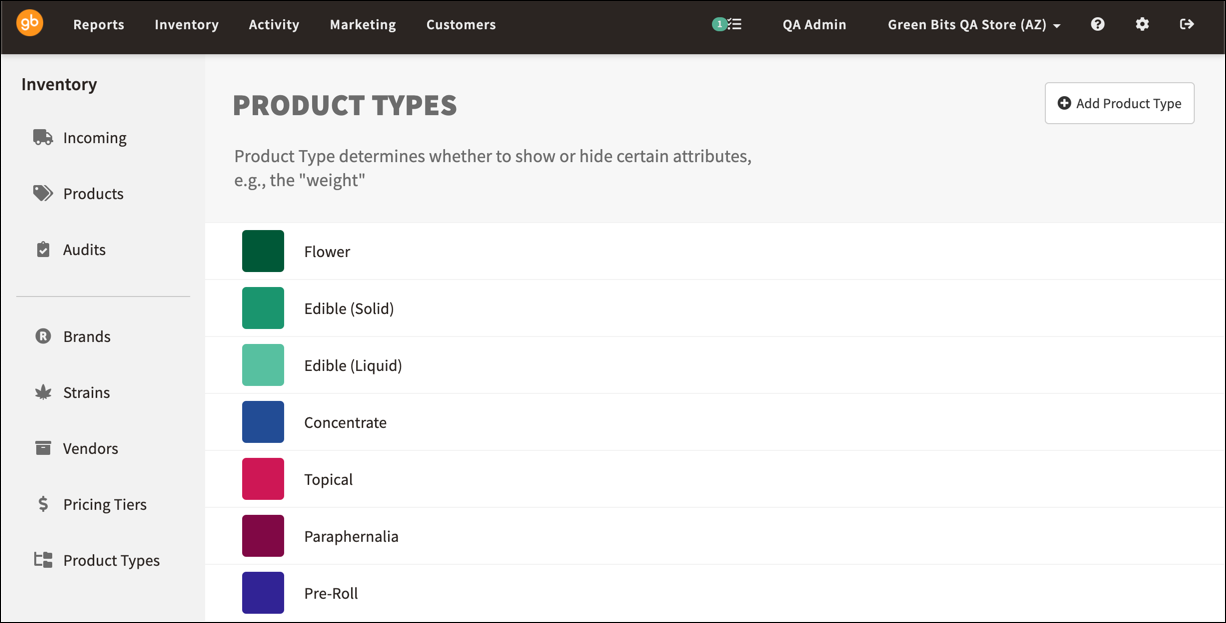Click the Edible (Solid) green color swatch

(263, 308)
